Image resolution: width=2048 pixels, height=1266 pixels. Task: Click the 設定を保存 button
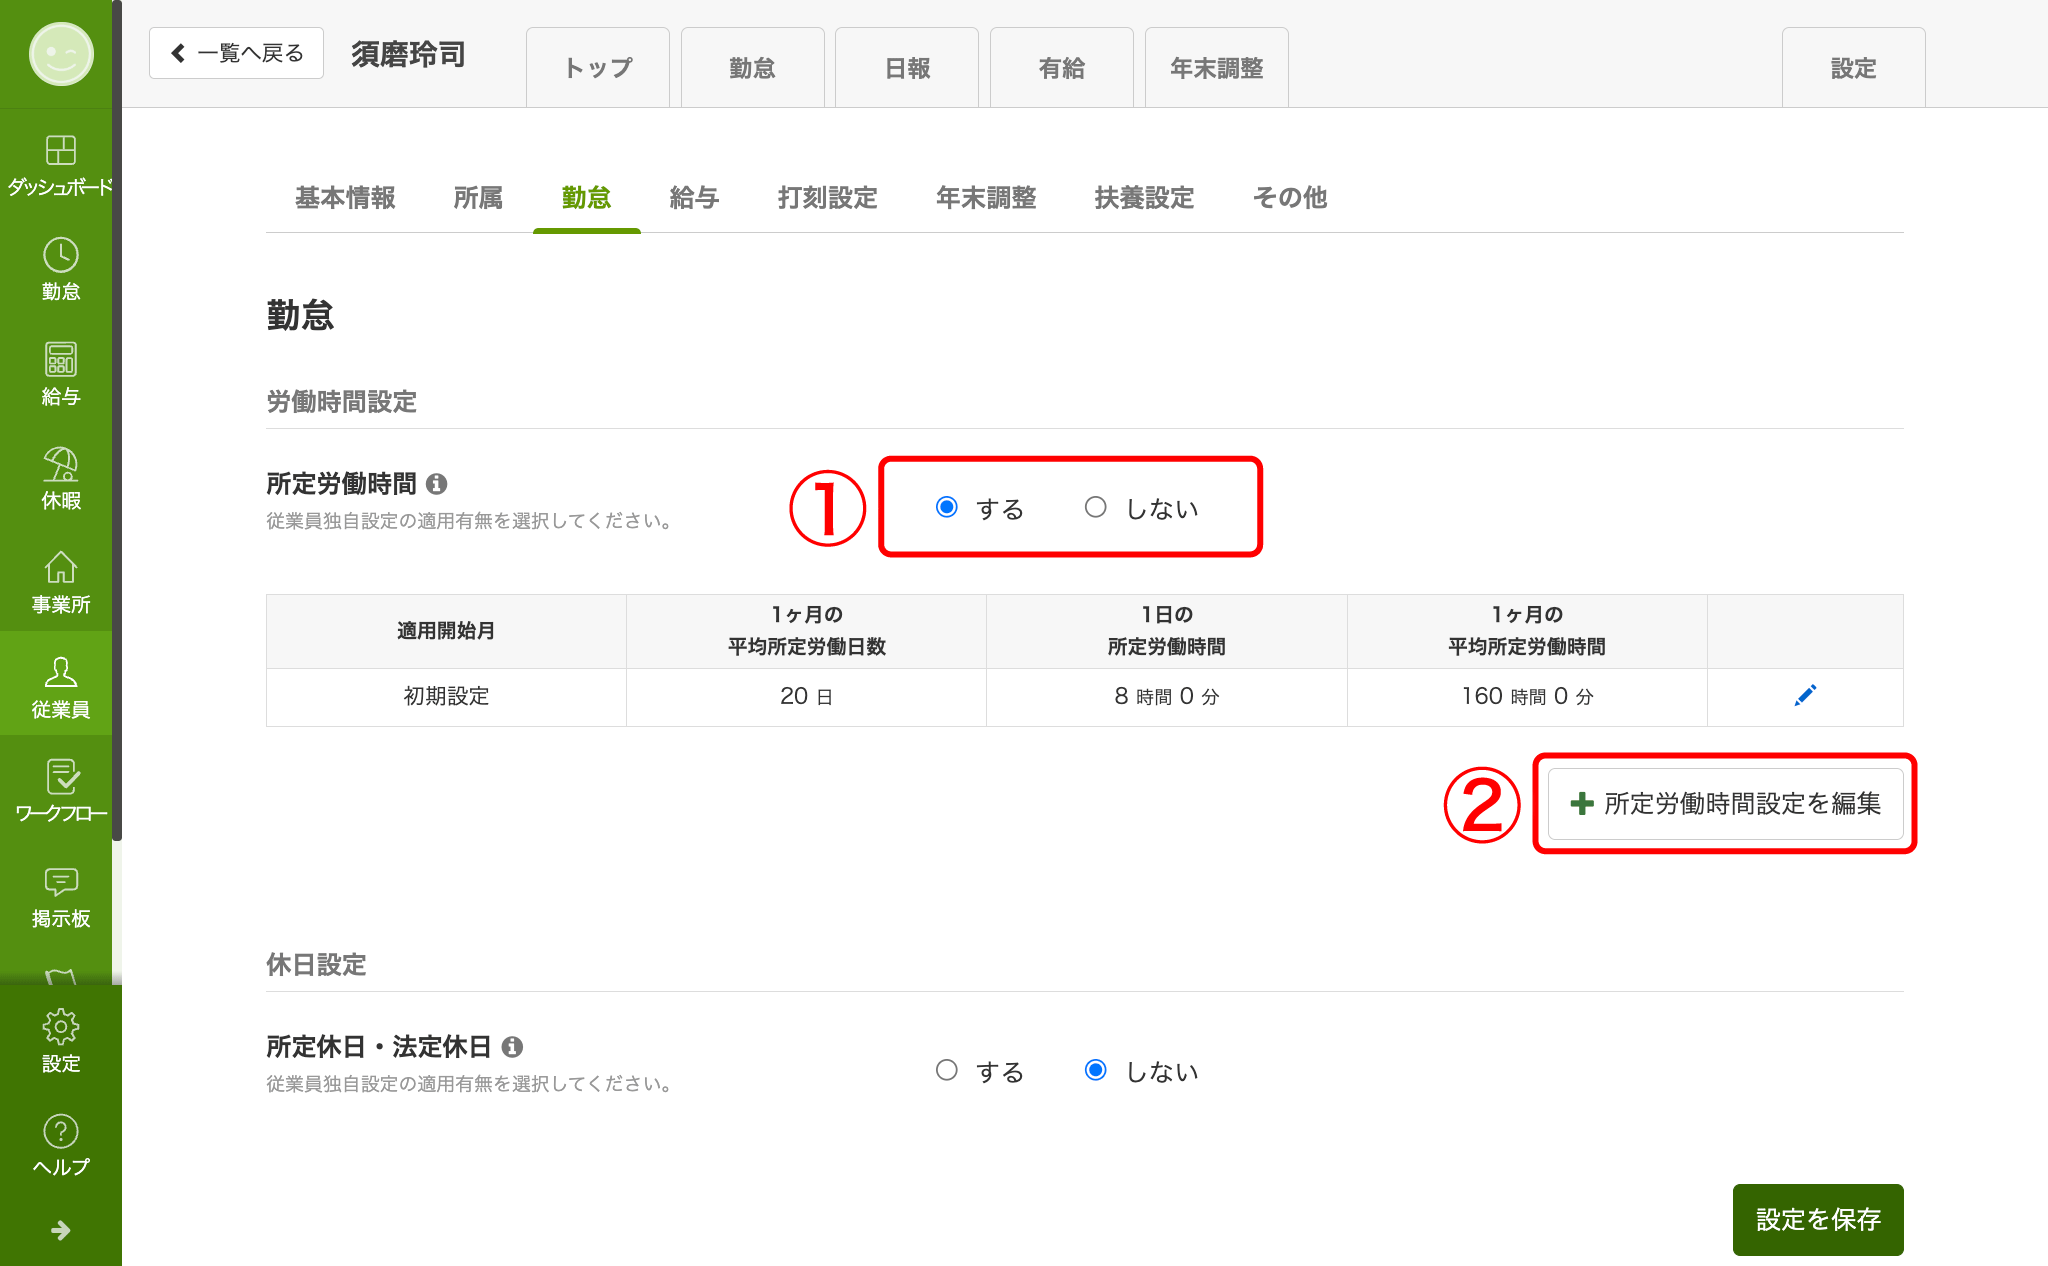(1817, 1220)
